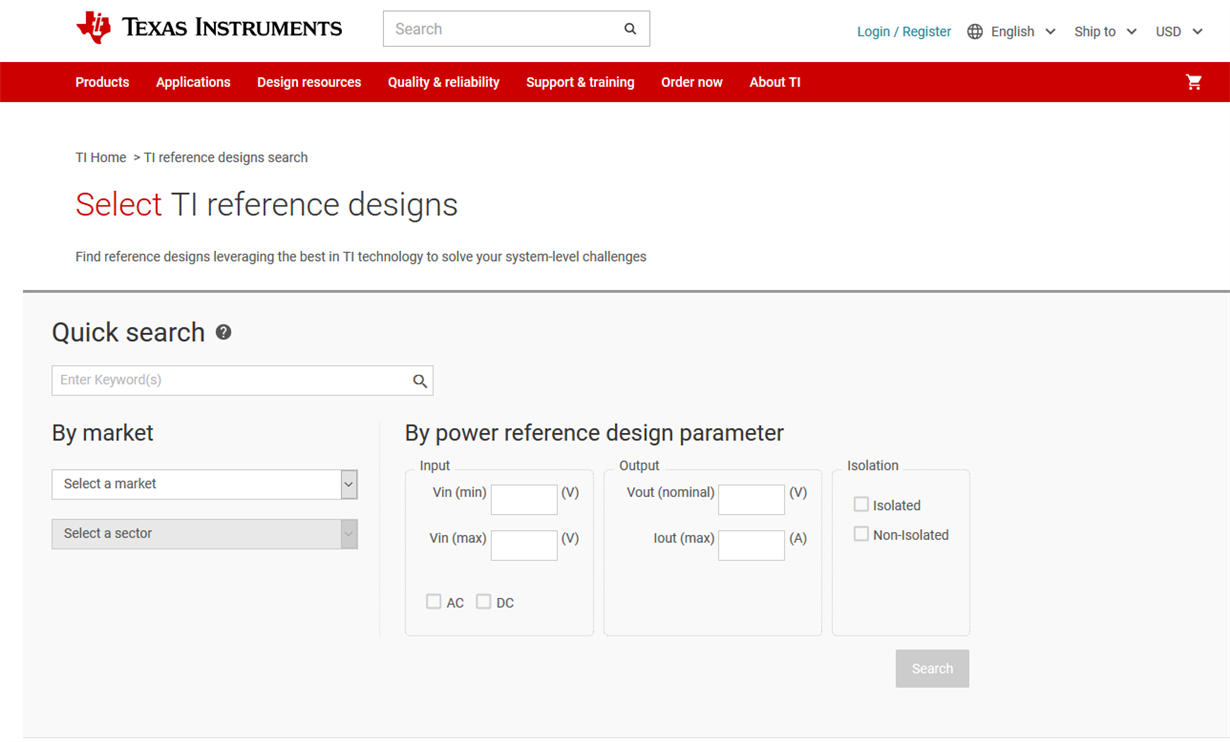The width and height of the screenshot is (1230, 742).
Task: Open the Quality & reliability menu
Action: (444, 82)
